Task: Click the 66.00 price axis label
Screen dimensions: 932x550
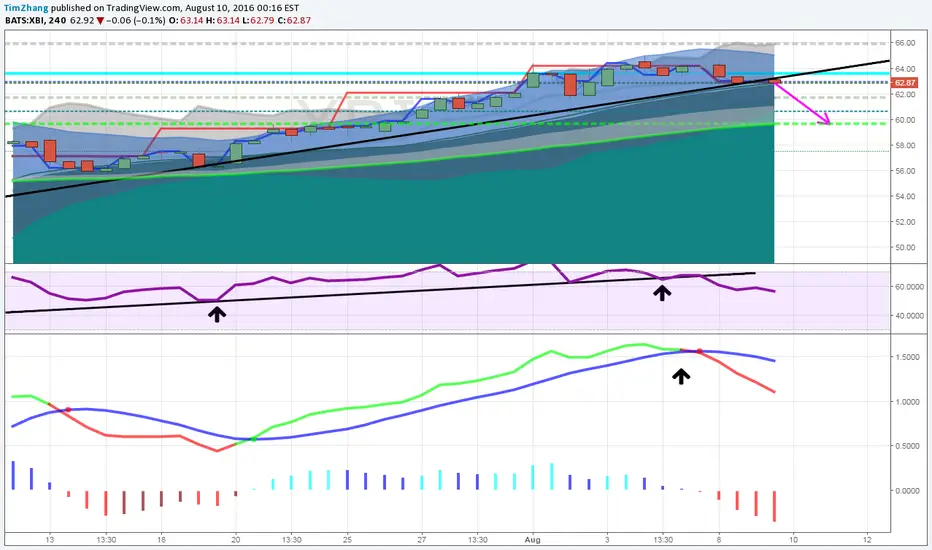Action: pos(905,43)
